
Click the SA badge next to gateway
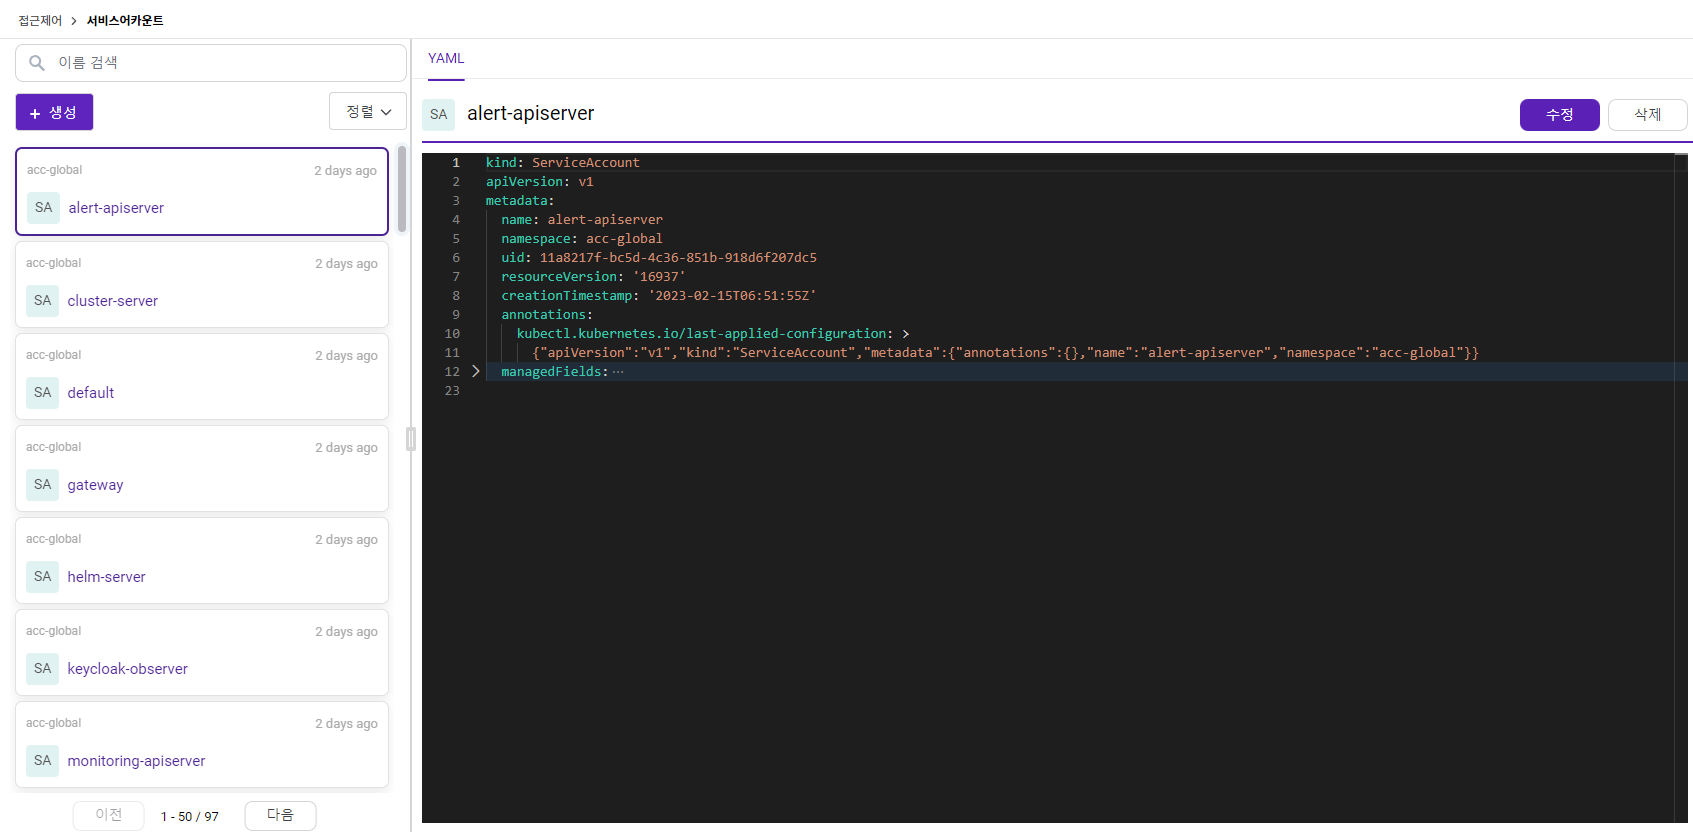(x=42, y=484)
